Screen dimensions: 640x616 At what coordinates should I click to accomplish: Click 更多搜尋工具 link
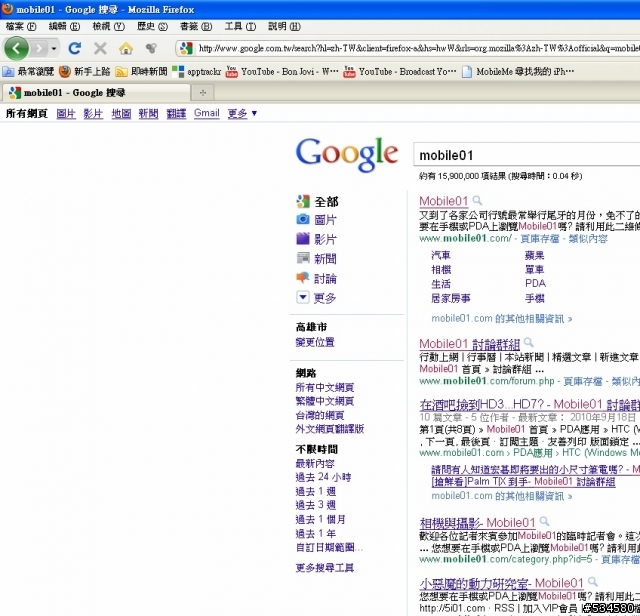(x=325, y=567)
